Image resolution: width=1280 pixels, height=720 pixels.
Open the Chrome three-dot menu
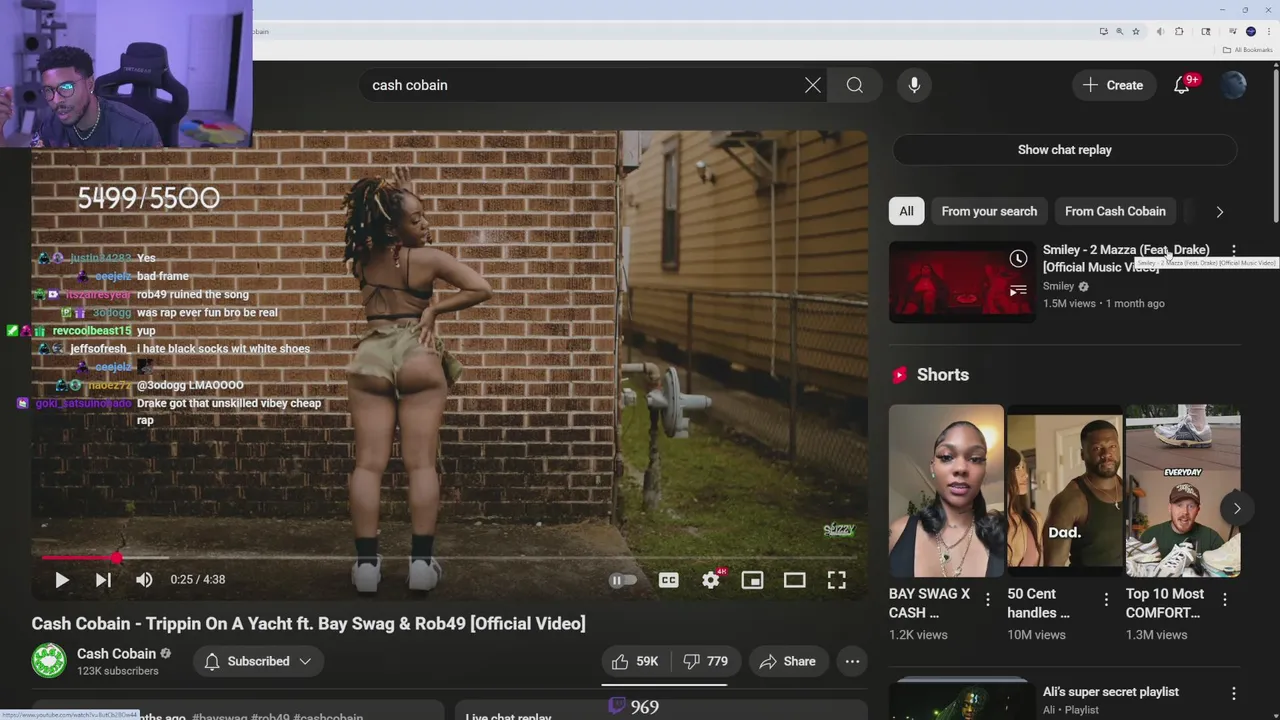coord(1269,31)
